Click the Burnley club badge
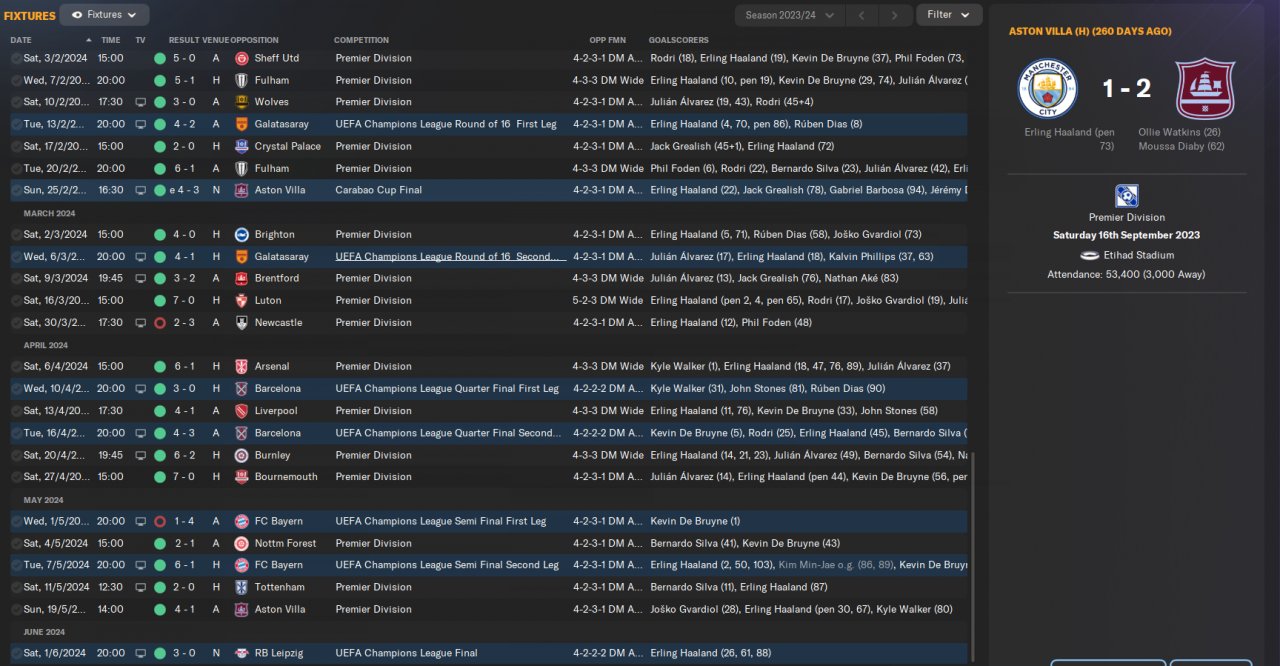1280x666 pixels. point(241,455)
